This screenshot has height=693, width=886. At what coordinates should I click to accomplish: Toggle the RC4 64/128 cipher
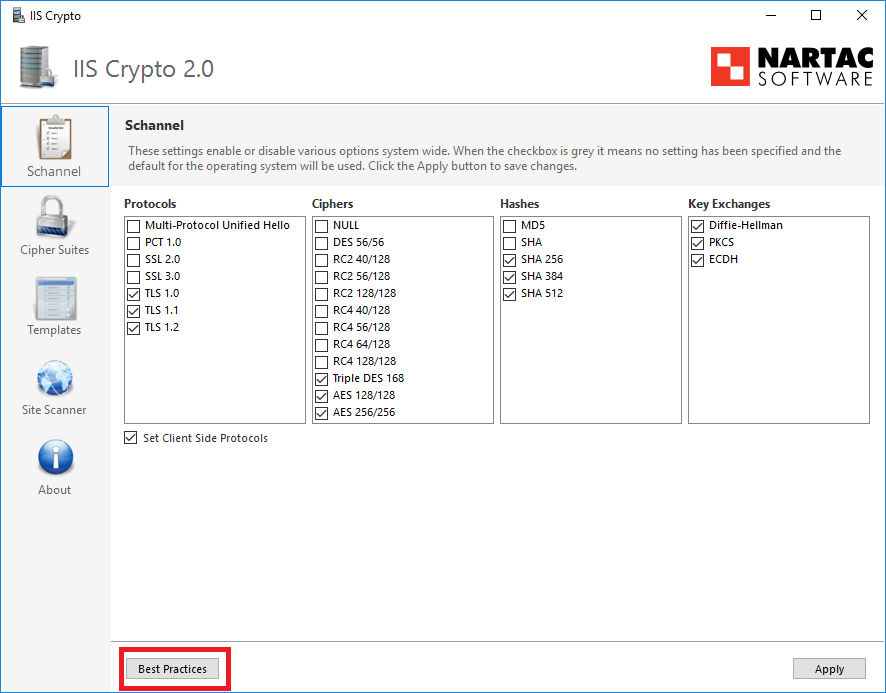322,345
